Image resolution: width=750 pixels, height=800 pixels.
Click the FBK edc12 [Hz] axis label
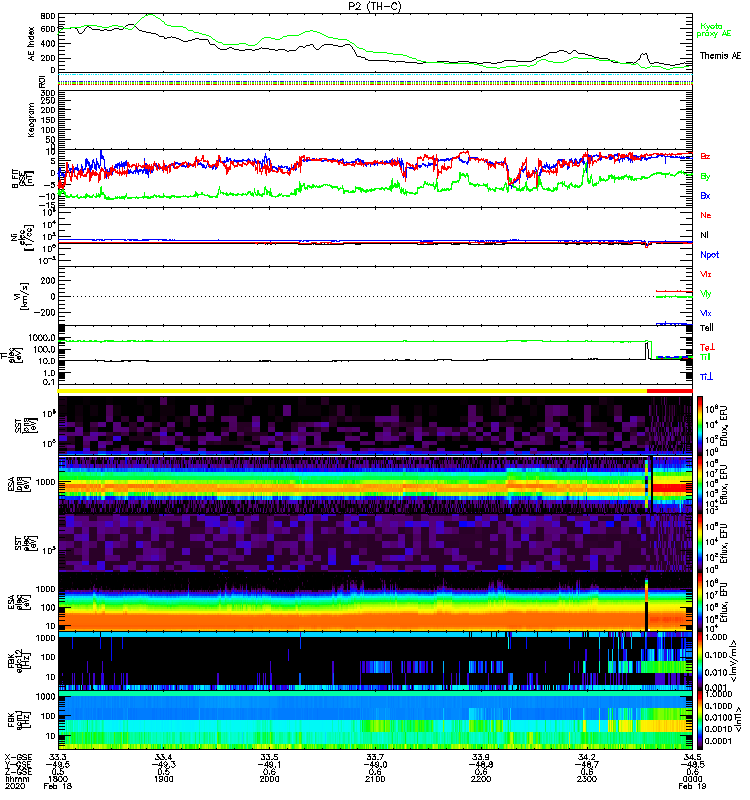tap(18, 660)
